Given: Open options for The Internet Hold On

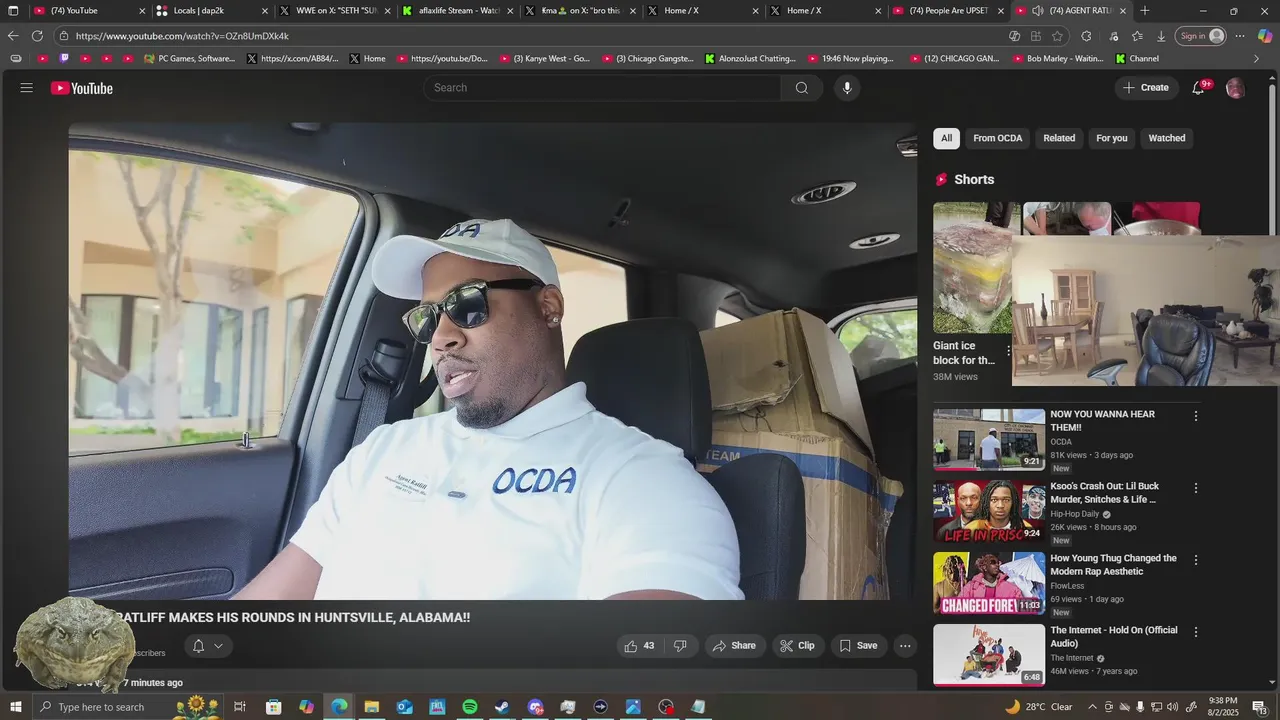Looking at the screenshot, I should click(x=1195, y=632).
